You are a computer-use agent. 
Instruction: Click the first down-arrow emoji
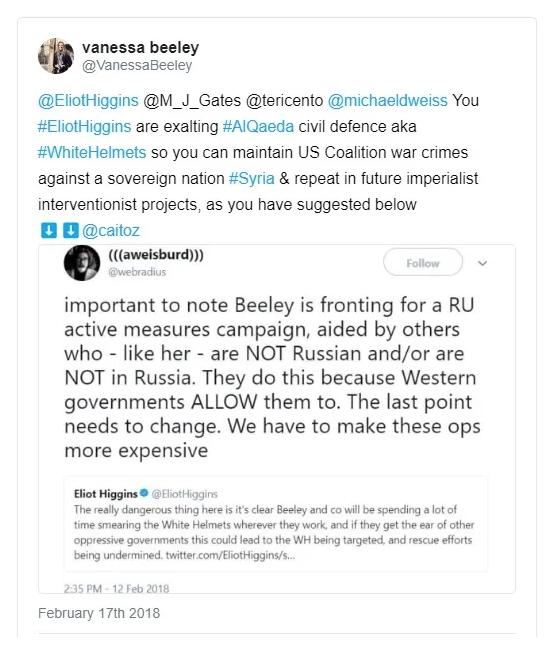(x=49, y=231)
